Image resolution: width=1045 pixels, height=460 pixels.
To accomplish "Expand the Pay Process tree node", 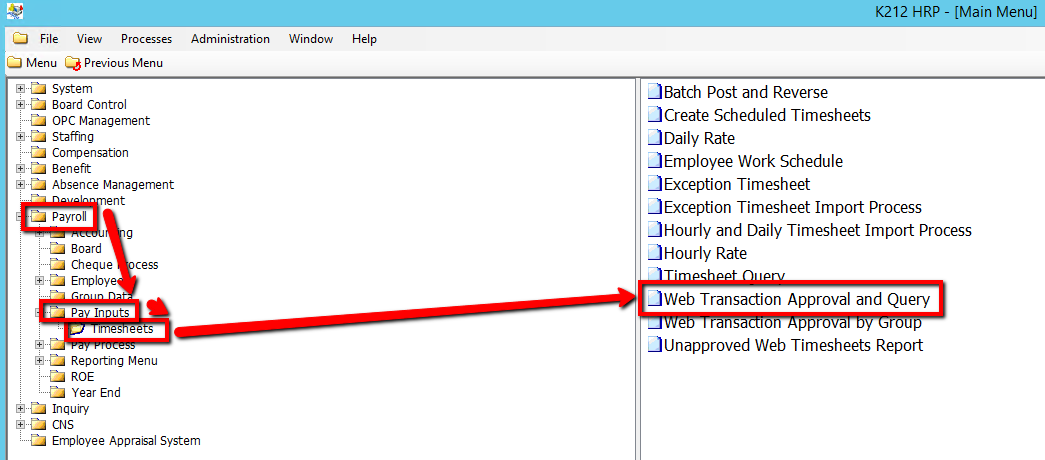I will click(40, 345).
